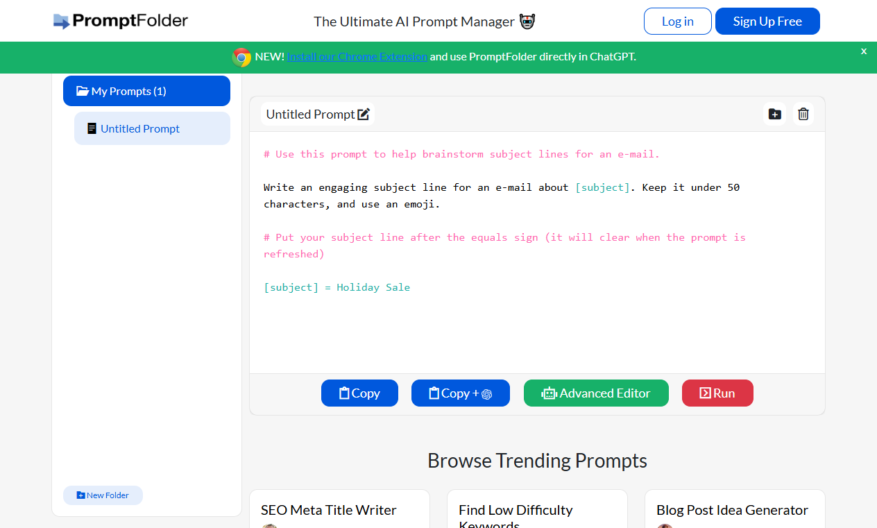877x528 pixels.
Task: Edit the prompt title pencil icon
Action: click(x=364, y=114)
